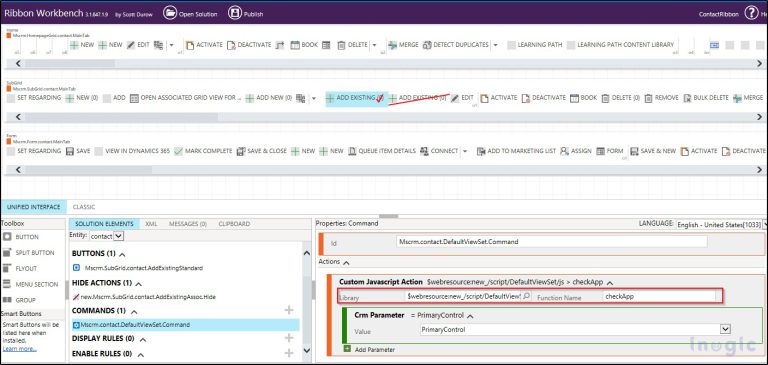The height and width of the screenshot is (365, 768).
Task: Click Queue Item Details icon in Form ribbon
Action: click(x=352, y=151)
